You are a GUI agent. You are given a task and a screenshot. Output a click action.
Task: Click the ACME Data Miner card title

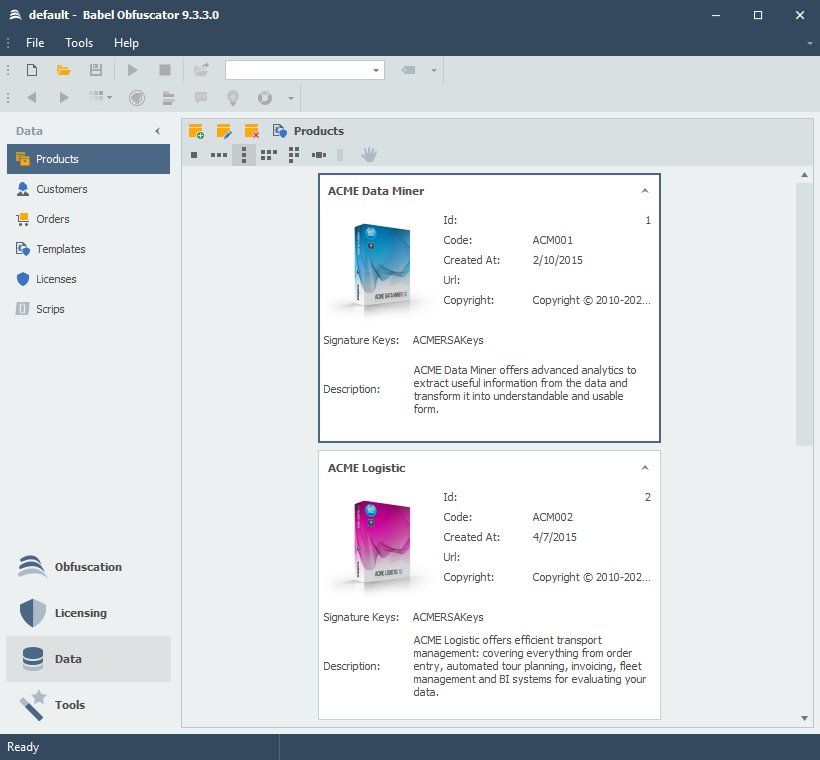point(376,191)
